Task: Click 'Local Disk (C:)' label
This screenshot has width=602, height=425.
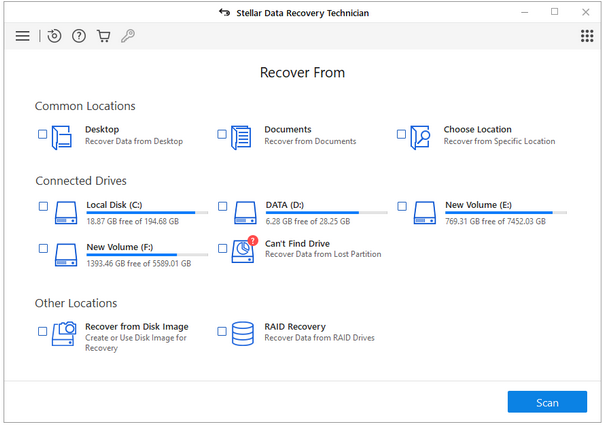Action: click(114, 205)
